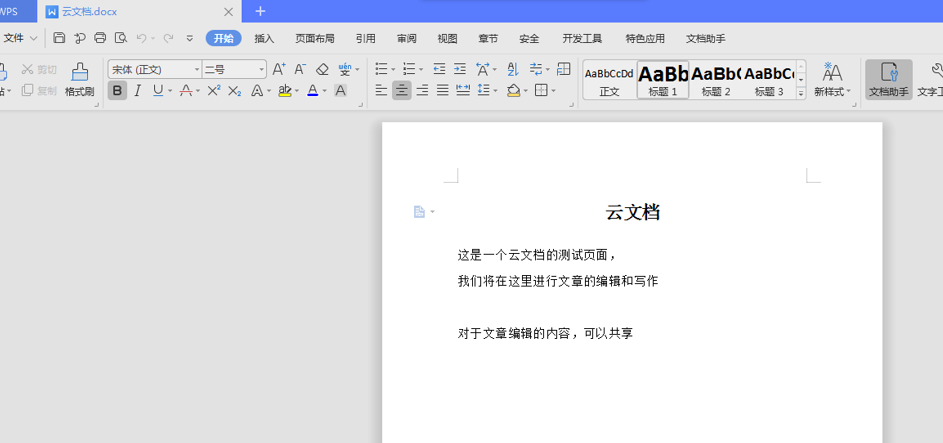Image resolution: width=943 pixels, height=443 pixels.
Task: Open the format painter (格式刷) tool
Action: pos(79,79)
